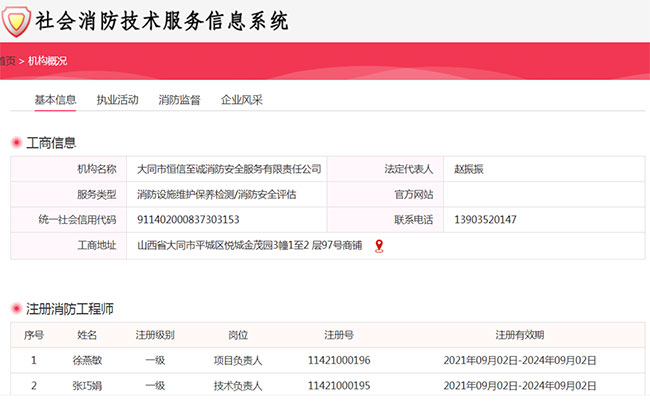Image resolution: width=650 pixels, height=408 pixels.
Task: Click the 姓名 column header
Action: click(87, 335)
